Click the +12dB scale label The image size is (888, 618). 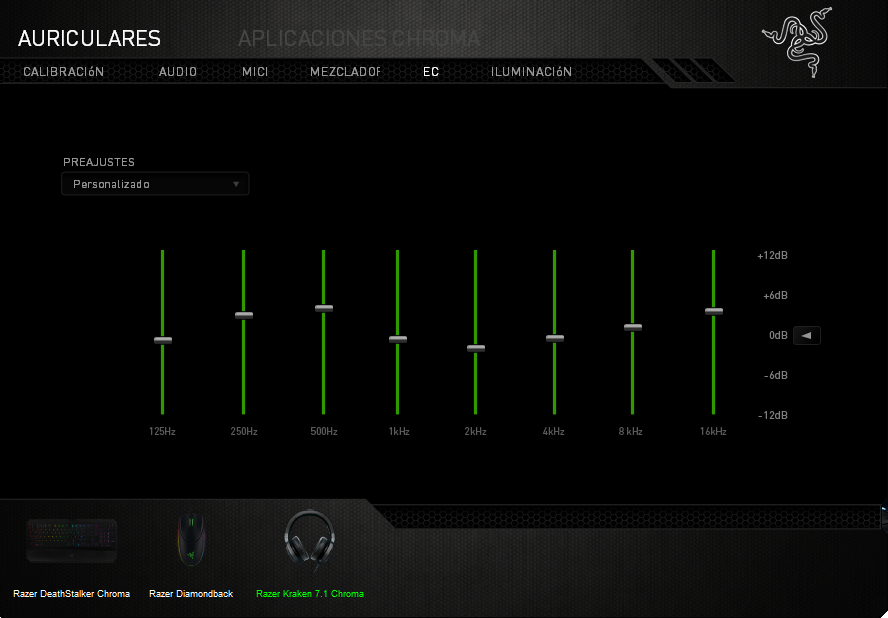pos(772,255)
